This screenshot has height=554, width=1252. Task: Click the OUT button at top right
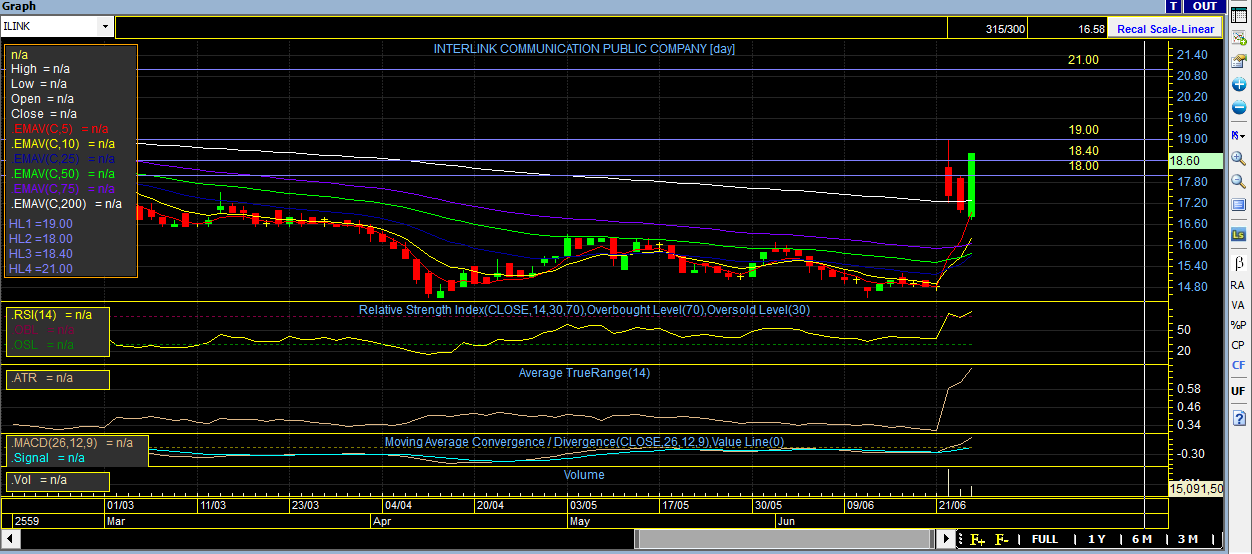(x=1206, y=6)
